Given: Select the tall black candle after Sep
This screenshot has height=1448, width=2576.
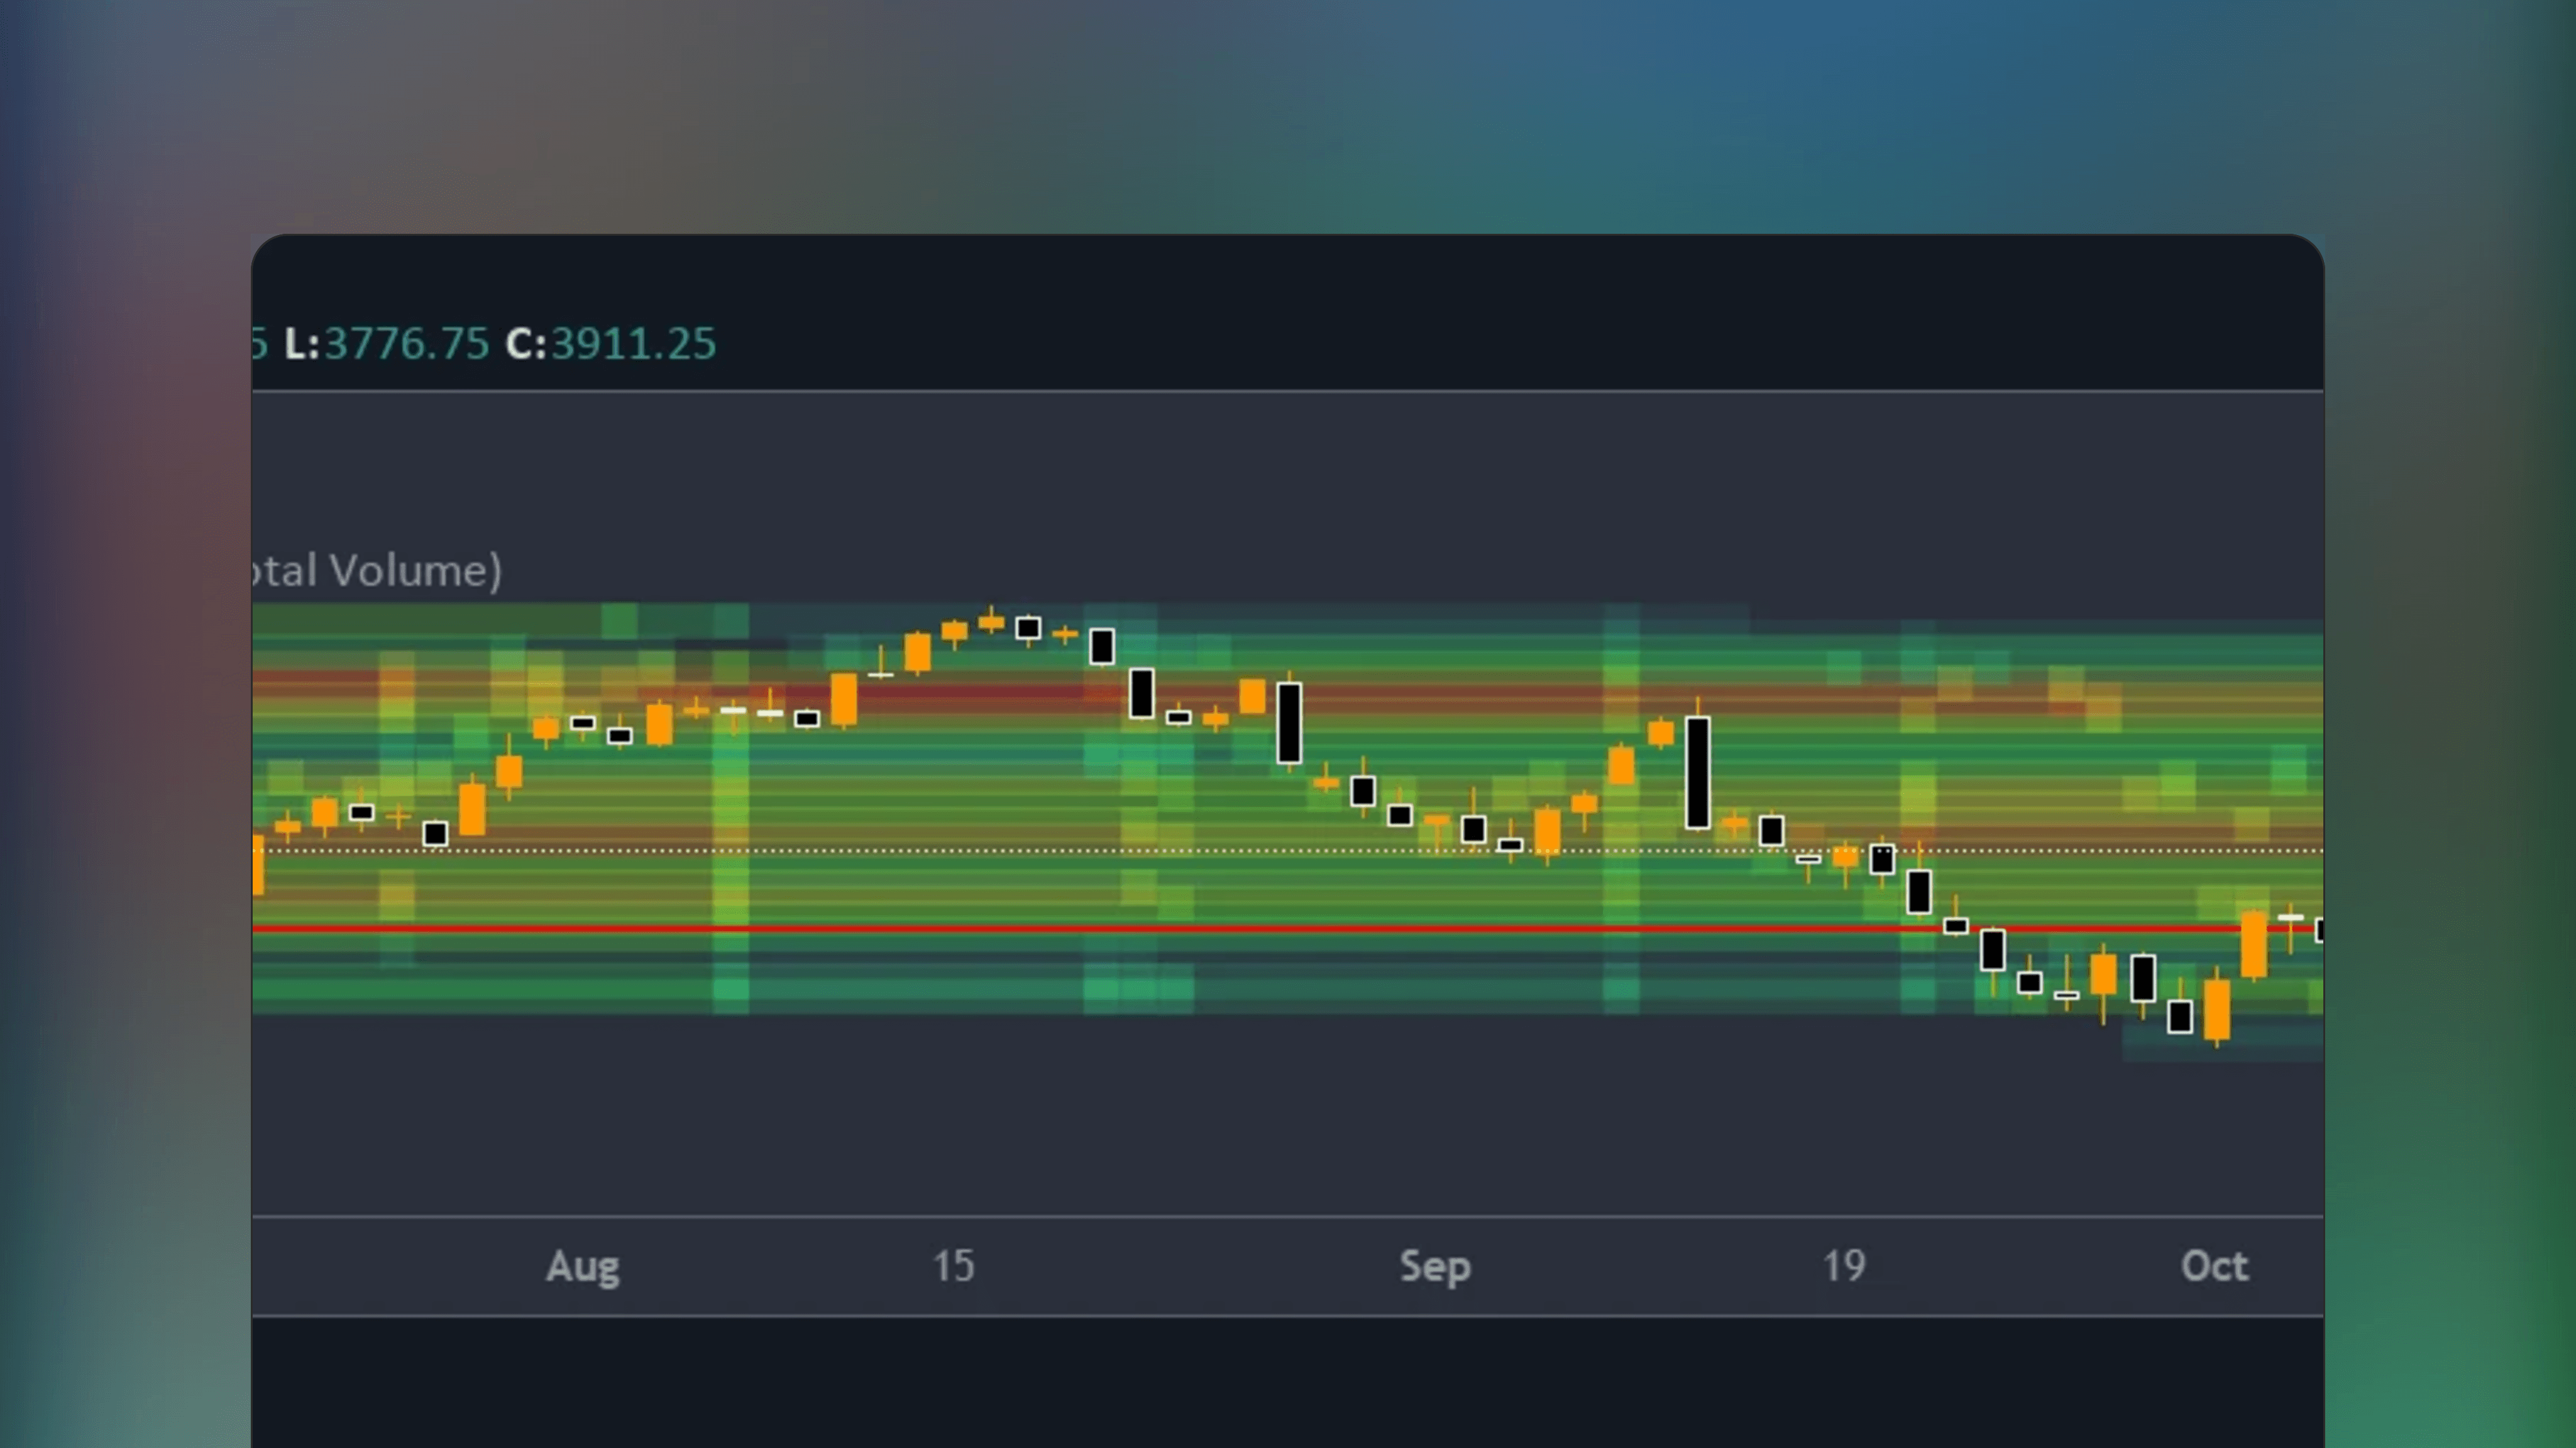Looking at the screenshot, I should (x=1697, y=770).
